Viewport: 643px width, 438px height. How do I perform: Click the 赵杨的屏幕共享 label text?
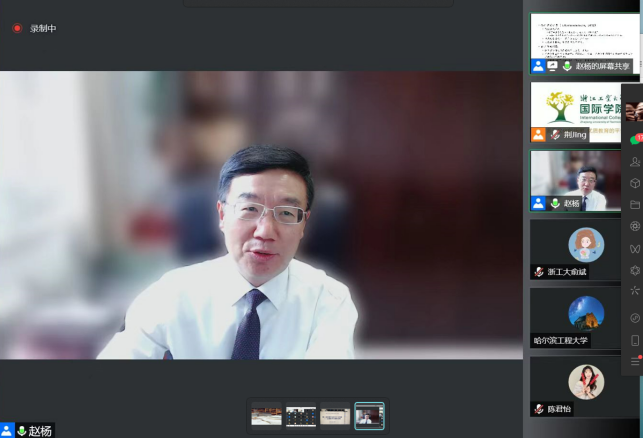(602, 66)
